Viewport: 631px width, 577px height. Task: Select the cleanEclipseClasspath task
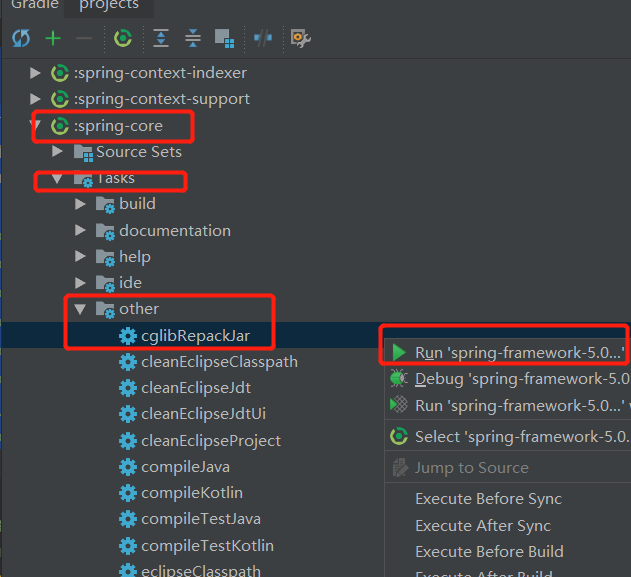pos(219,362)
